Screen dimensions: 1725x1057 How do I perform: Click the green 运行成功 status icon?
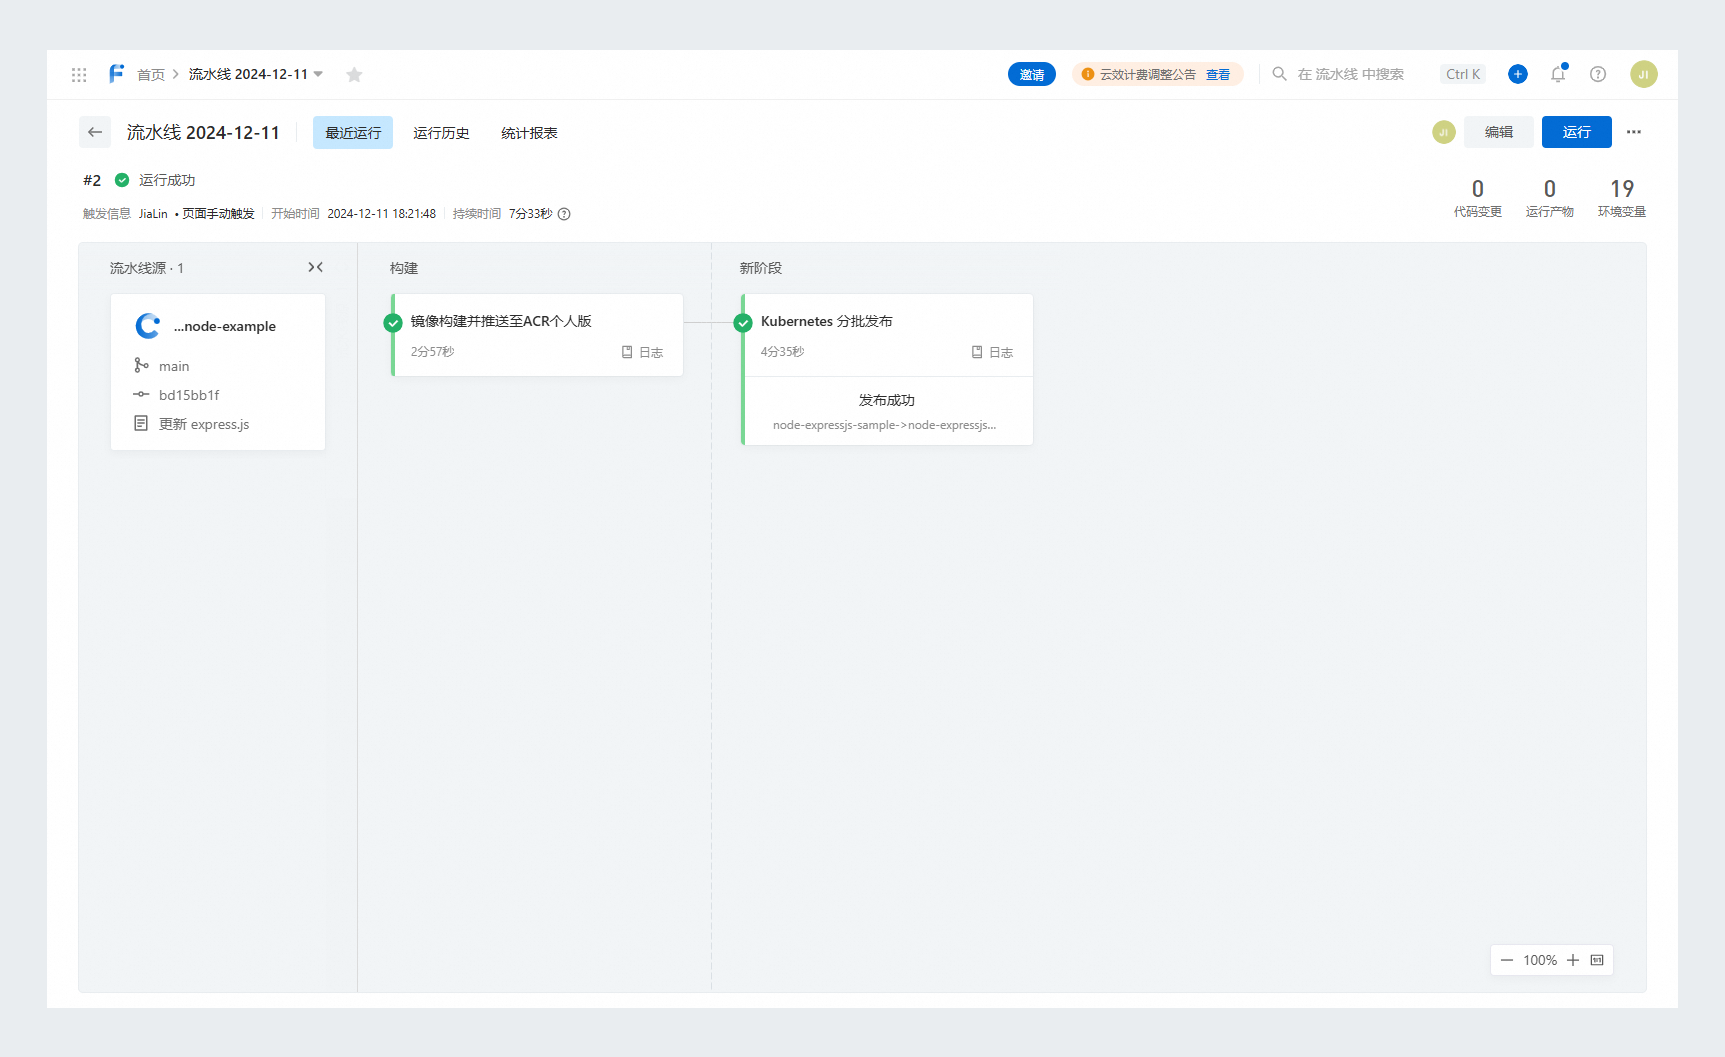[x=122, y=180]
